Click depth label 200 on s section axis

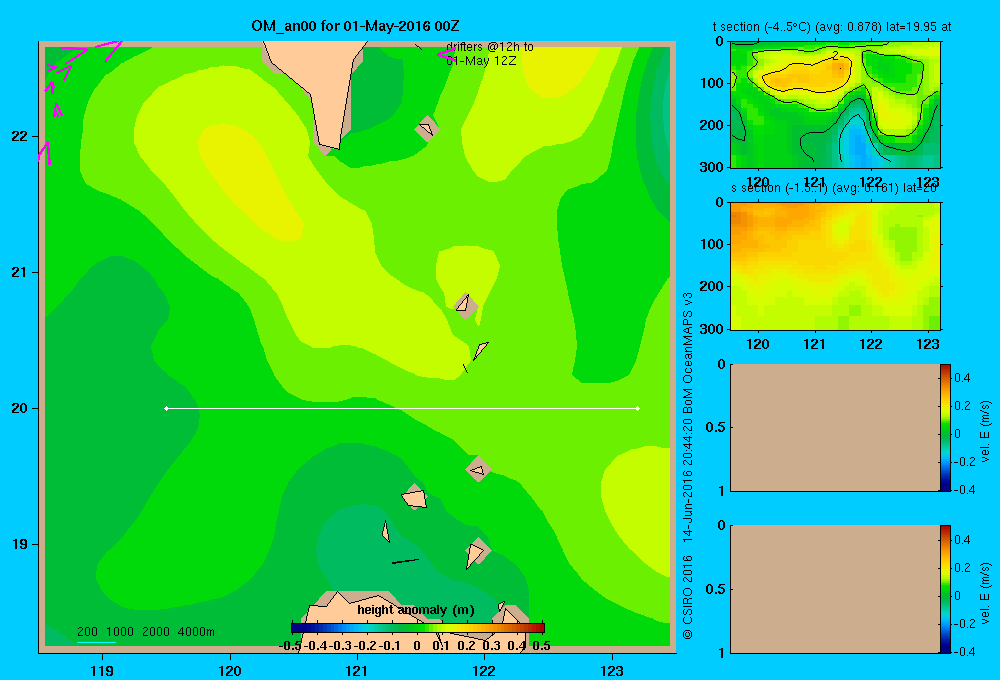(x=712, y=286)
